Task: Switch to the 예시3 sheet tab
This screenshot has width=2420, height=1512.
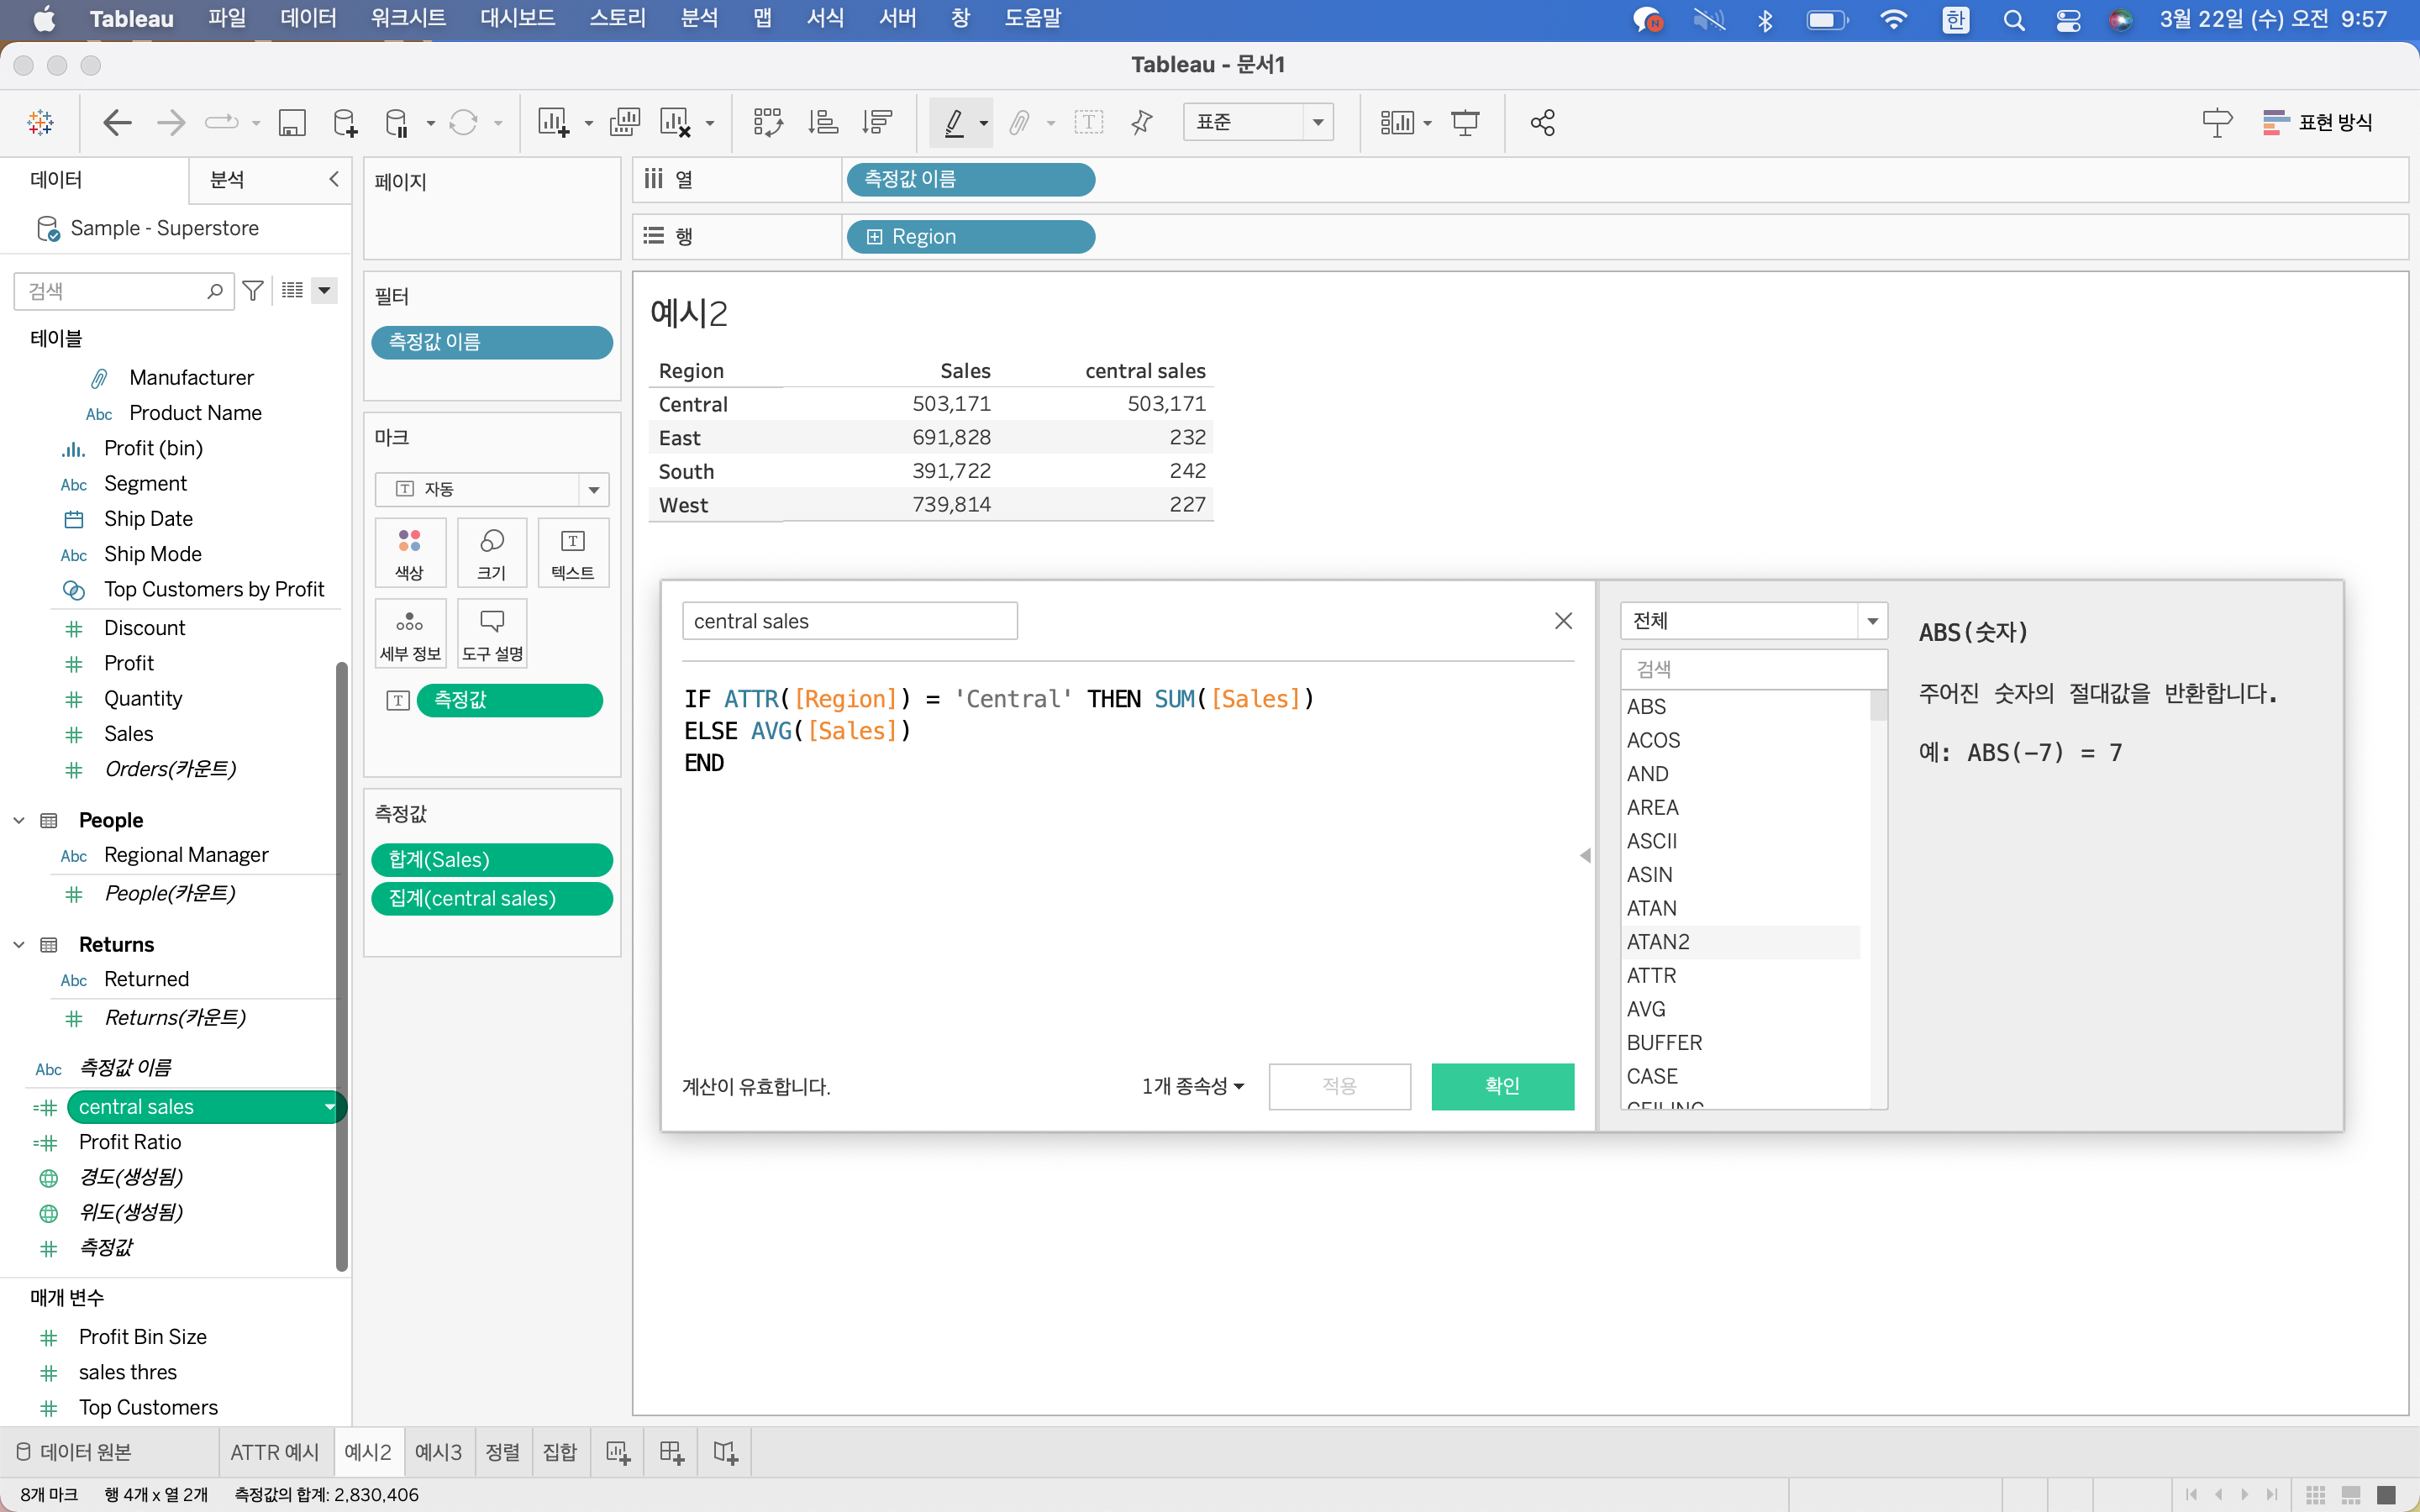Action: [438, 1452]
